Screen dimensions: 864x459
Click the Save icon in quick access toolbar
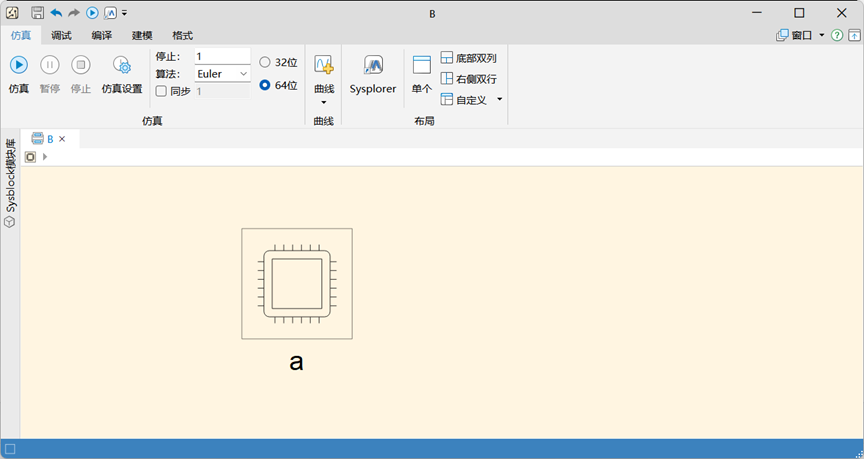click(37, 13)
